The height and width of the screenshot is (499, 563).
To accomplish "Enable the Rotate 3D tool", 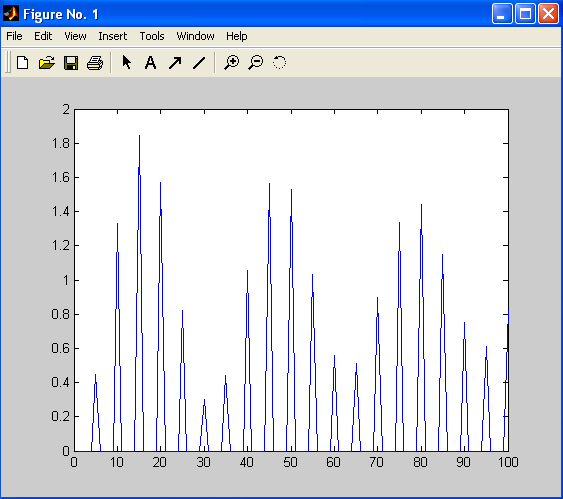I will point(279,62).
